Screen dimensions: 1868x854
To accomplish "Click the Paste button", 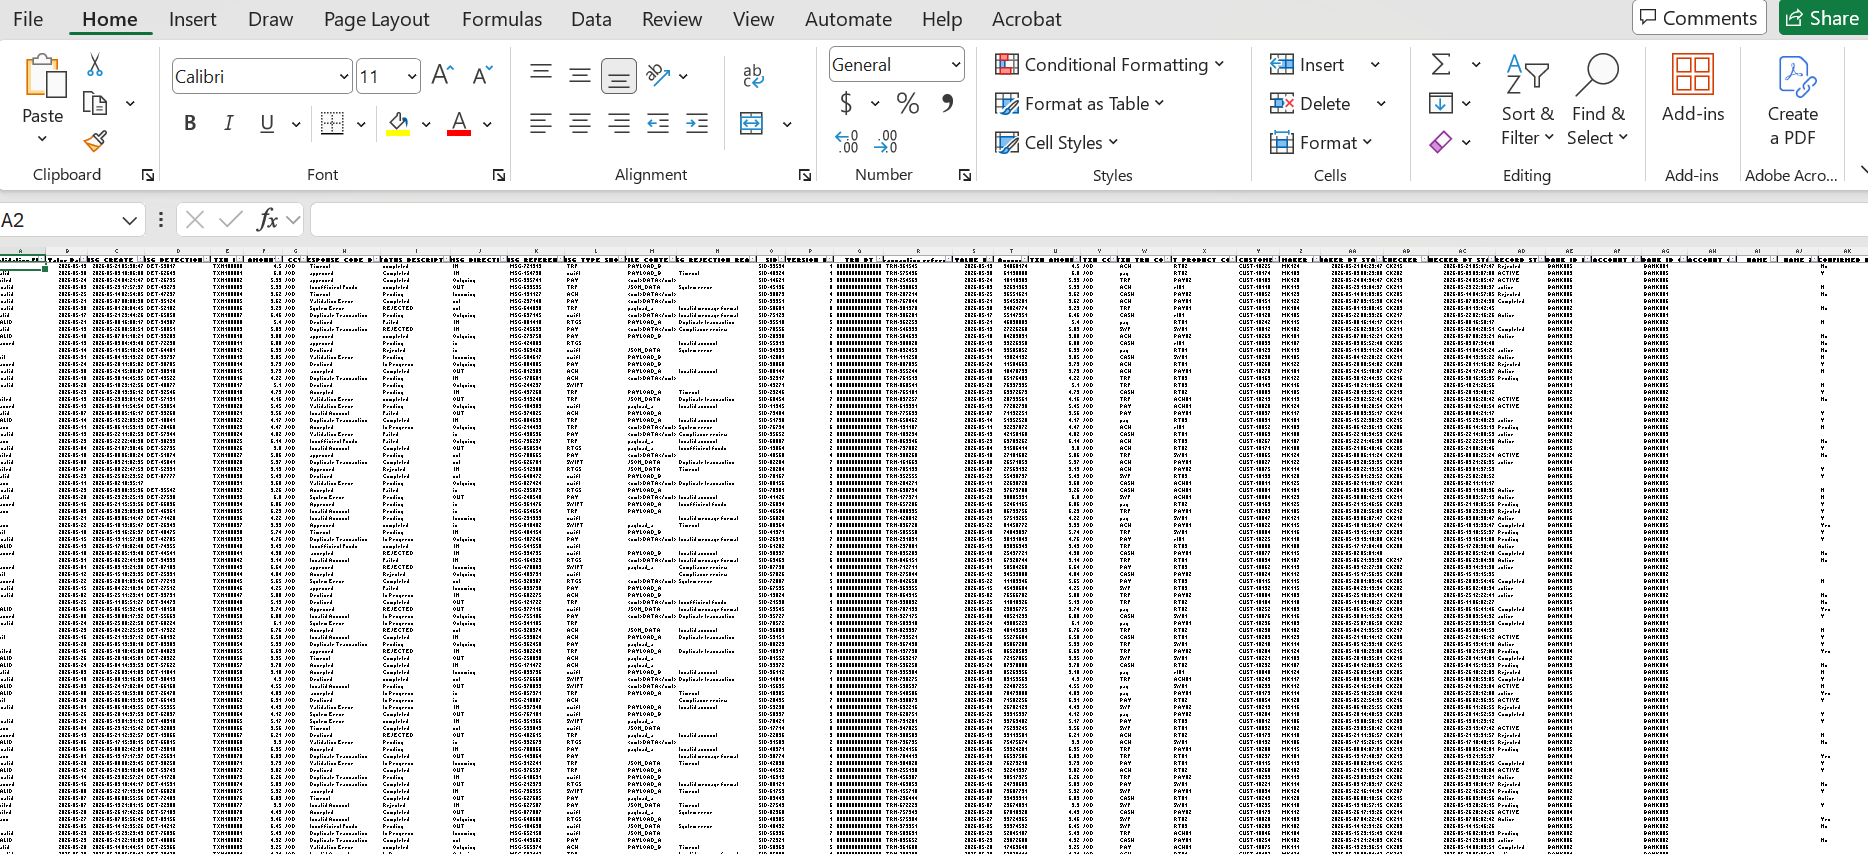I will pos(43,99).
